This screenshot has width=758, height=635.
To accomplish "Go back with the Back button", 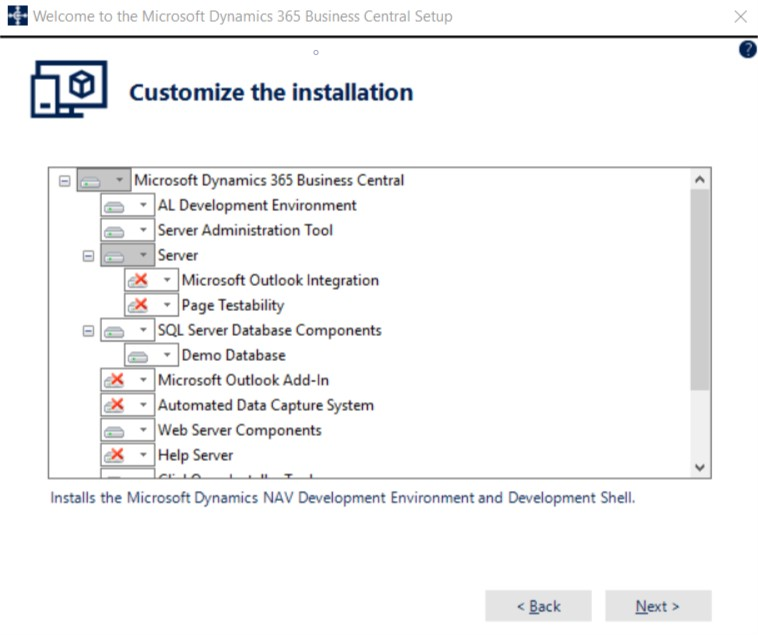I will pos(538,606).
